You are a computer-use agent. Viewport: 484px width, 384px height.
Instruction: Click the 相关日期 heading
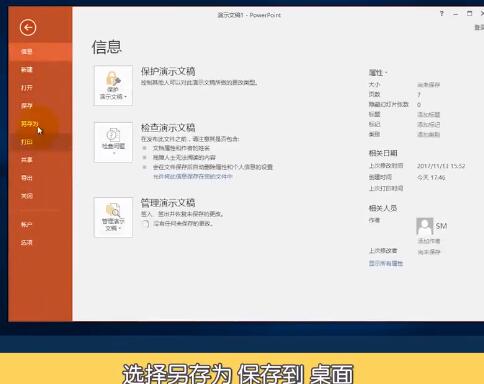[x=383, y=153]
